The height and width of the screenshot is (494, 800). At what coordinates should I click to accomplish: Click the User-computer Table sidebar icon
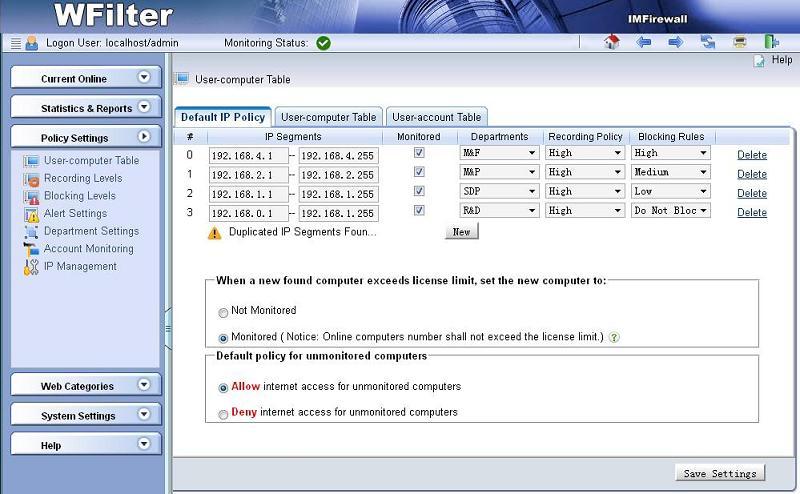click(31, 161)
